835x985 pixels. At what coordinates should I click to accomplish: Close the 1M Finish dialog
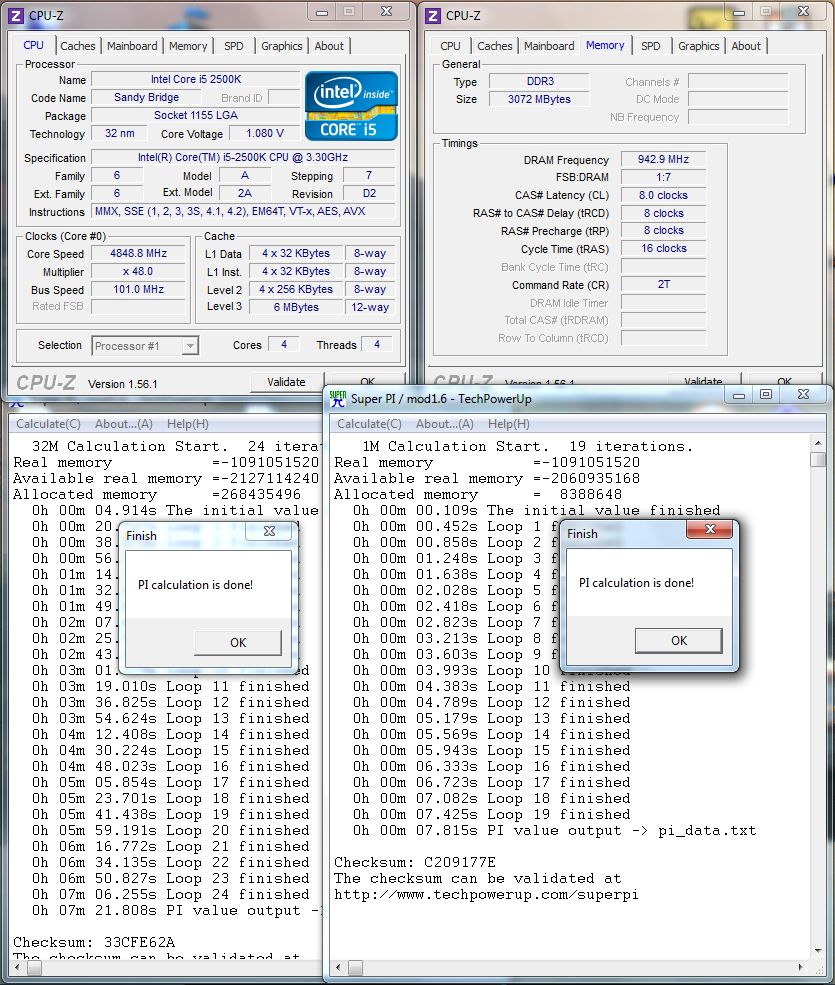[710, 530]
